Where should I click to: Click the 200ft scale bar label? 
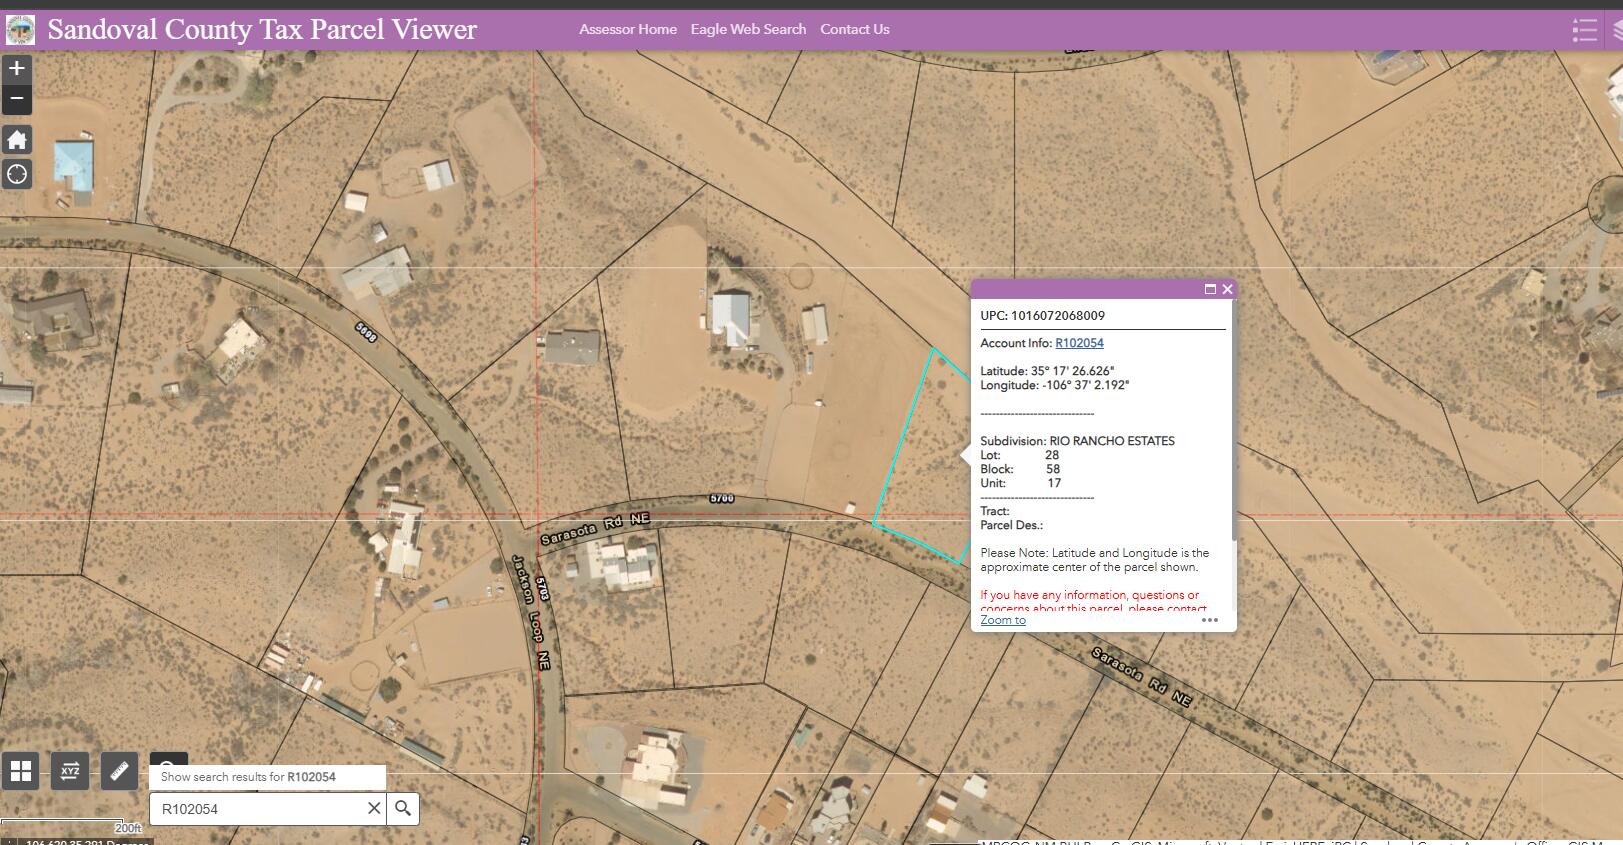click(128, 828)
